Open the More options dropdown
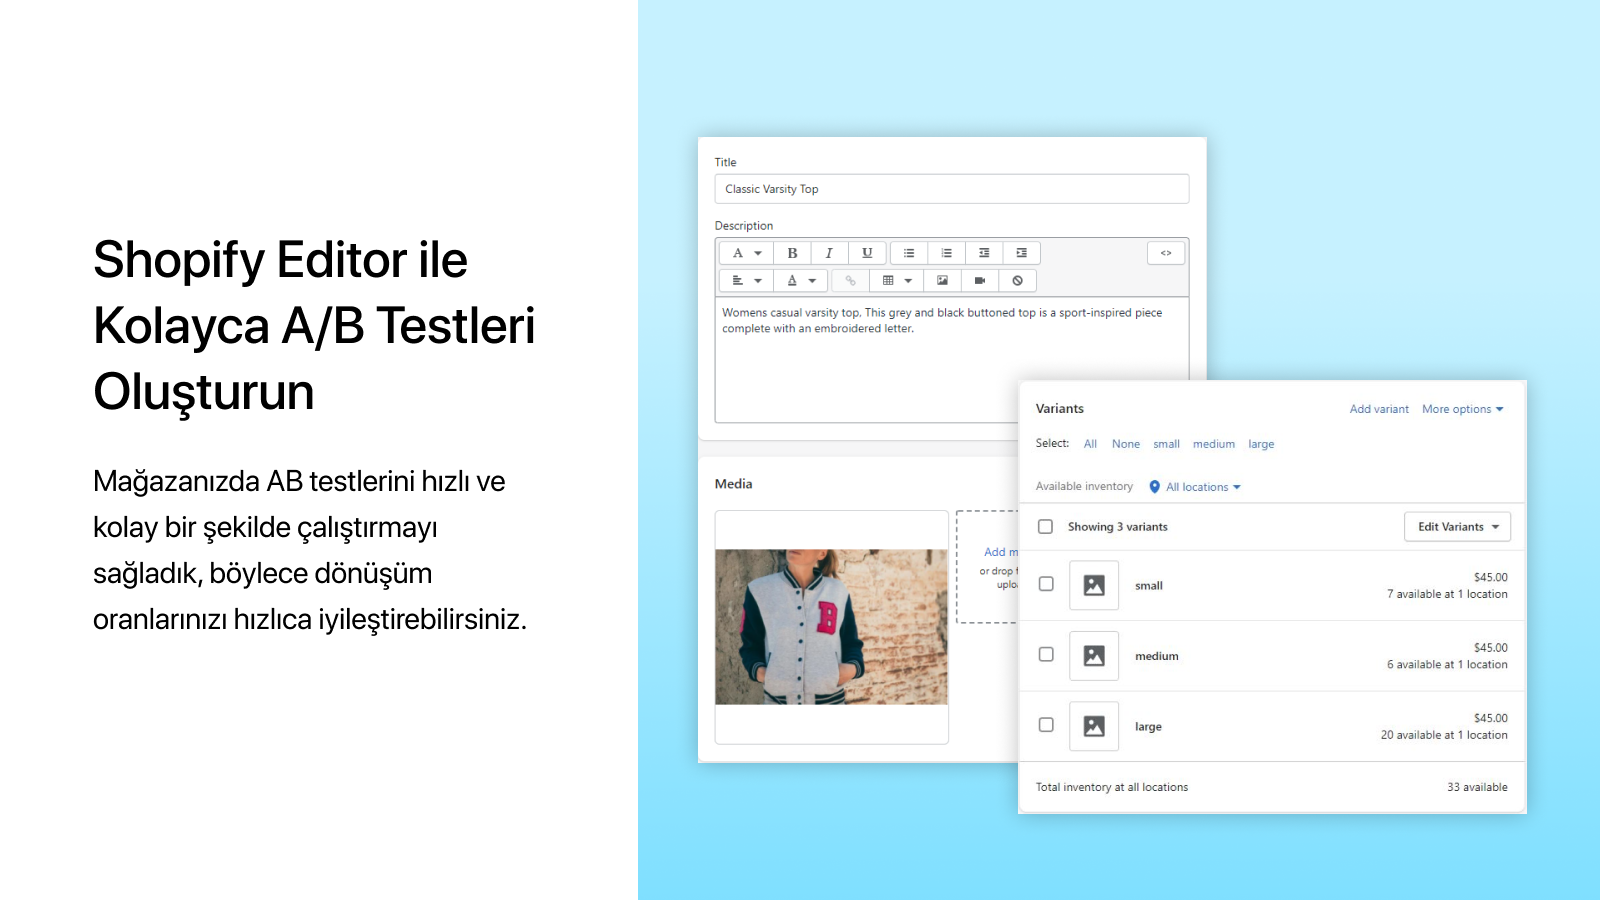Image resolution: width=1600 pixels, height=900 pixels. coord(1463,409)
